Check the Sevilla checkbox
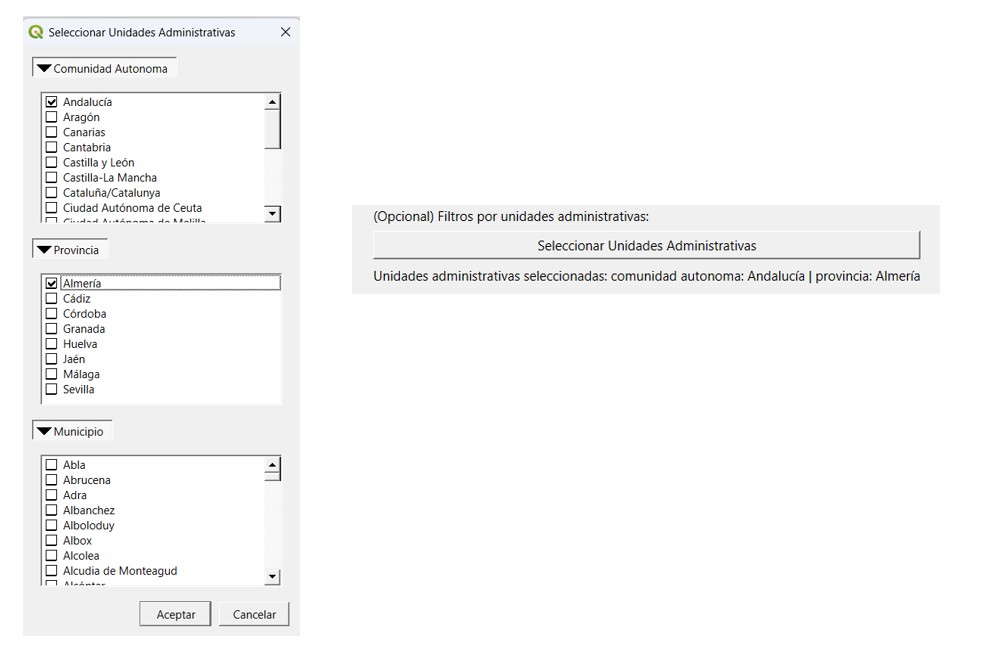 pos(52,389)
